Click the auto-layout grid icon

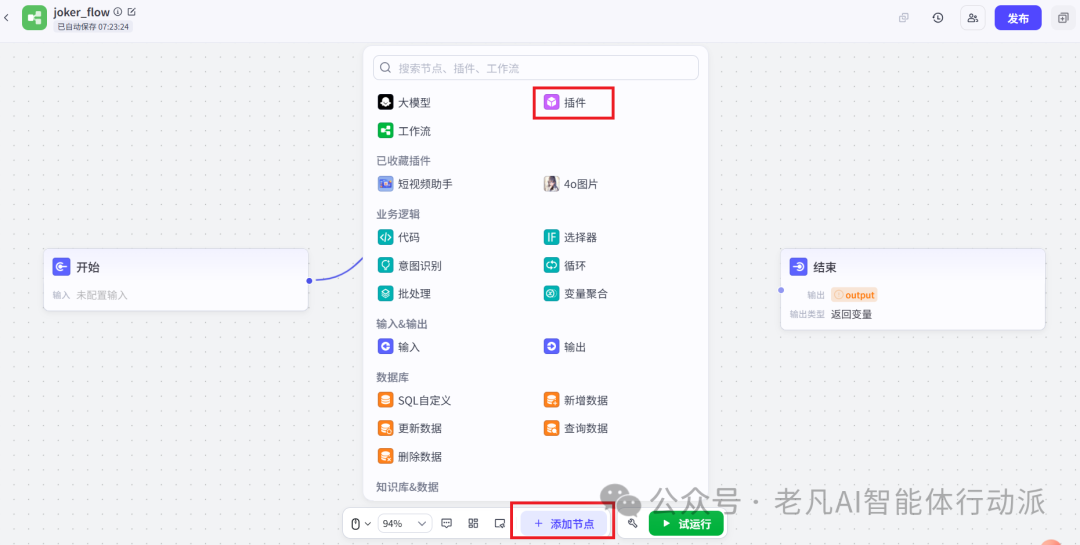(x=473, y=524)
